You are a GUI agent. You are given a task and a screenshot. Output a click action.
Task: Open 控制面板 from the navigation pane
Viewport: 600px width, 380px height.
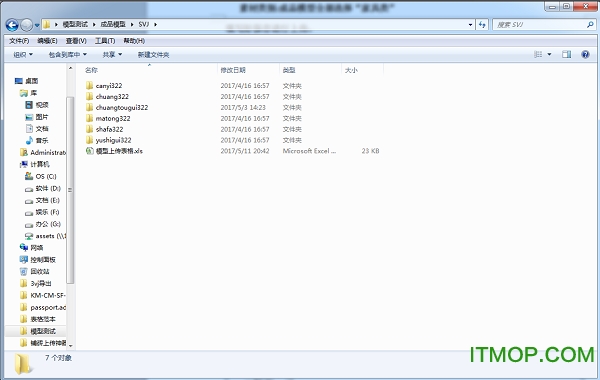pos(43,259)
